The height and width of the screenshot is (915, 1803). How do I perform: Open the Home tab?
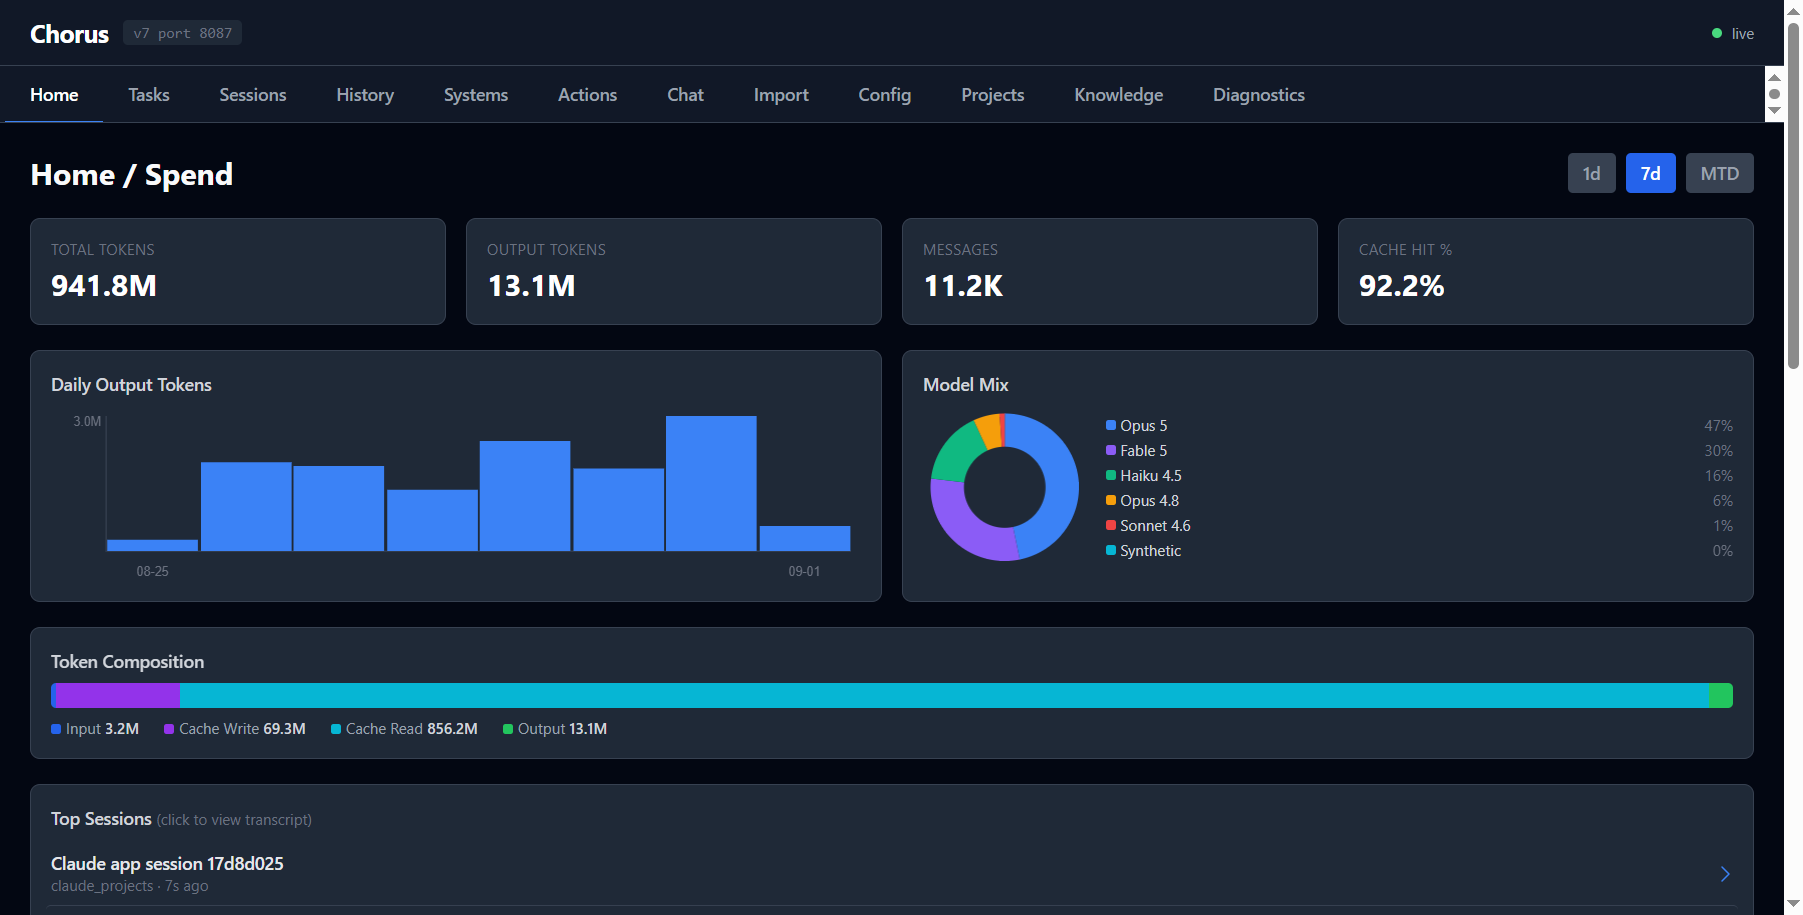tap(54, 95)
